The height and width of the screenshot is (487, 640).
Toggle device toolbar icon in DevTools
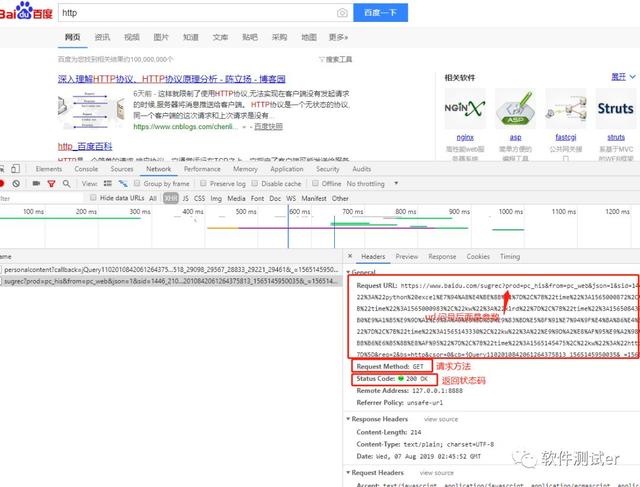[x=16, y=169]
